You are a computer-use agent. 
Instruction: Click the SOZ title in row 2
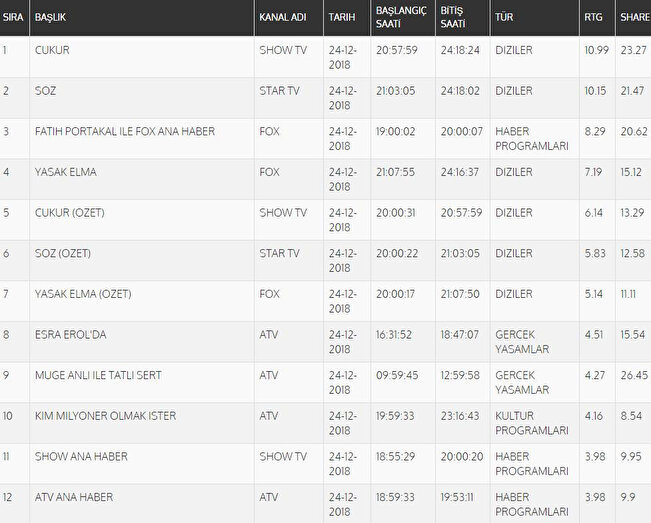click(45, 90)
